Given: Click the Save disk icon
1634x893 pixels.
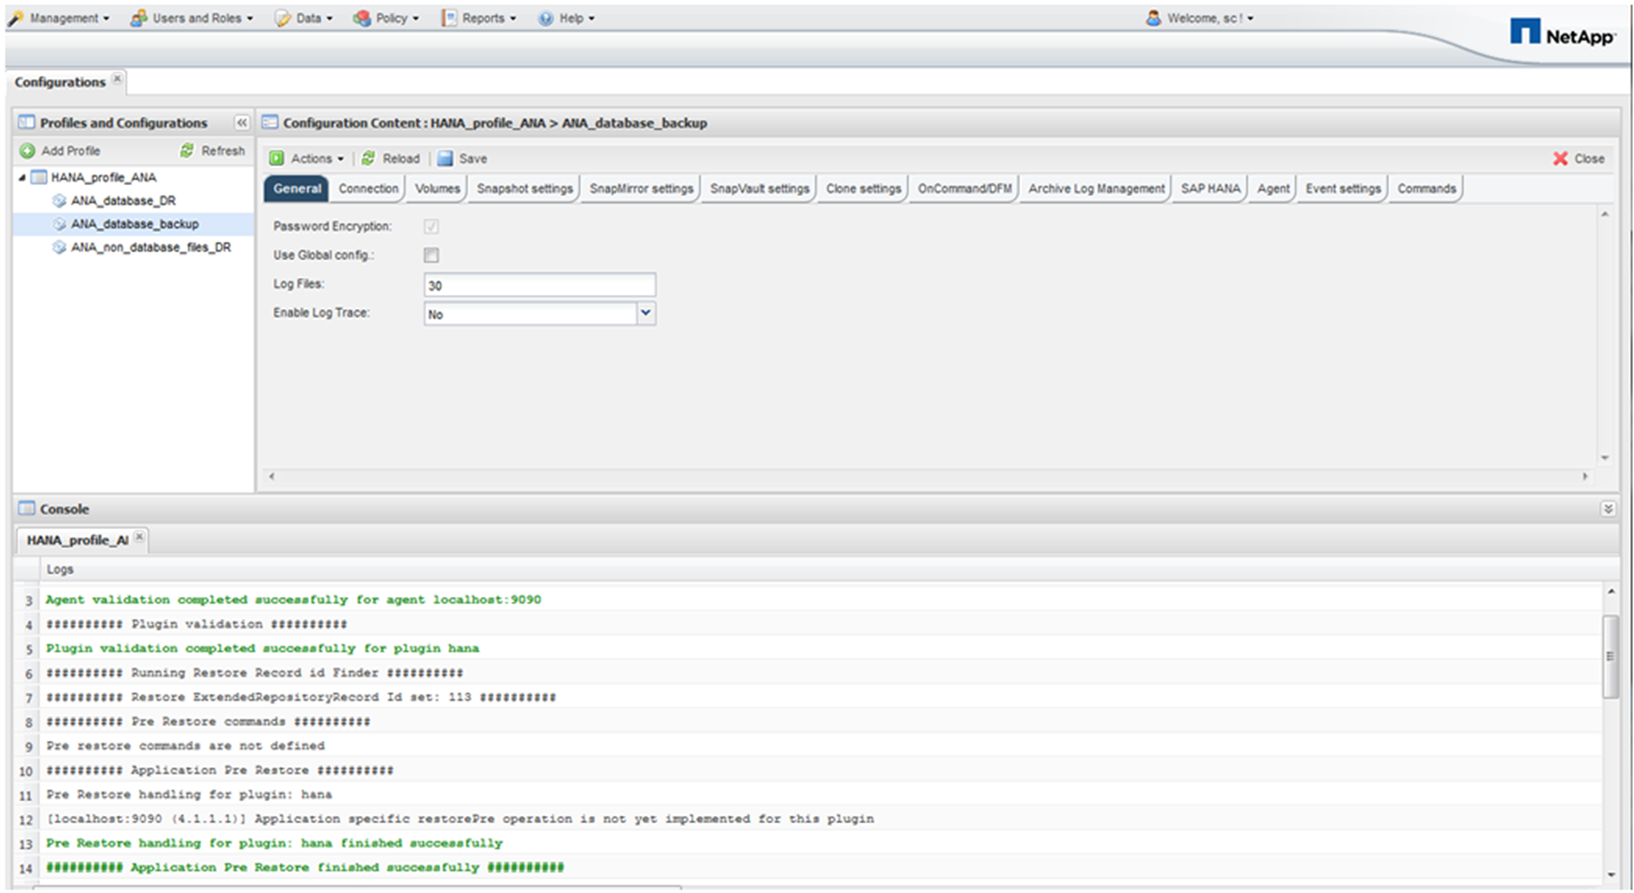Looking at the screenshot, I should [445, 159].
